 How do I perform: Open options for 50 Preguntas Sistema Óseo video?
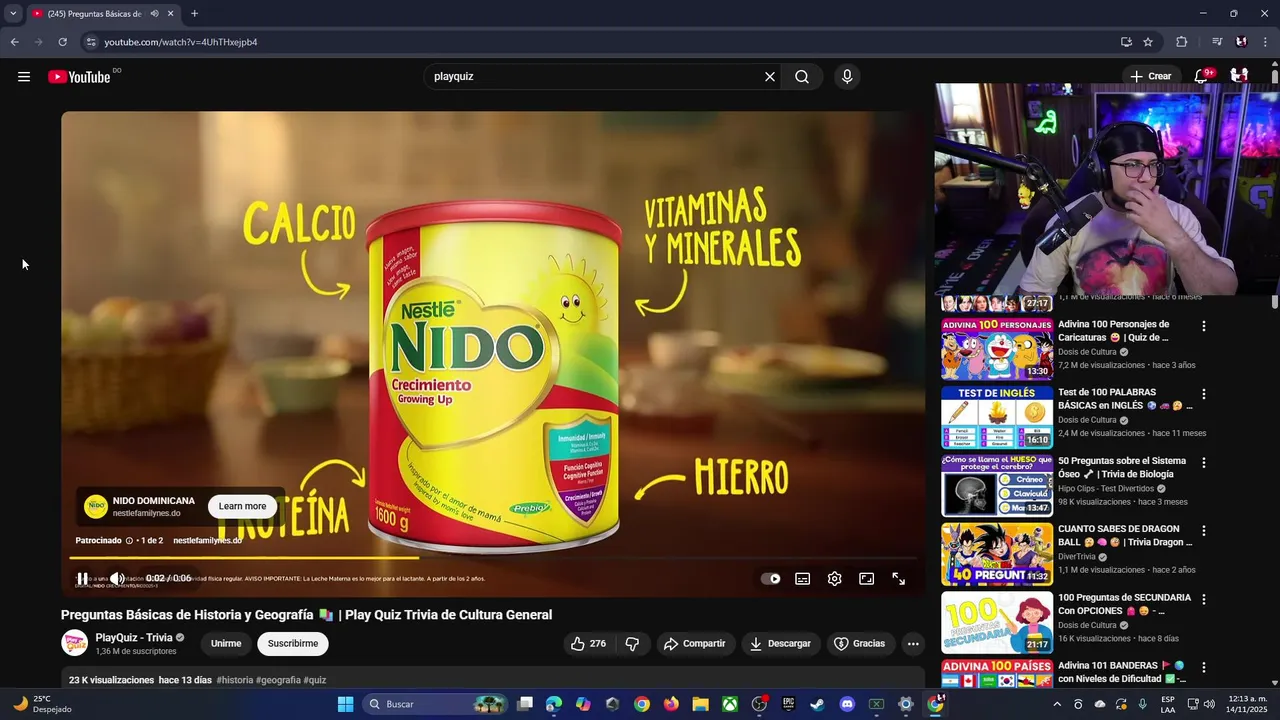click(x=1204, y=463)
